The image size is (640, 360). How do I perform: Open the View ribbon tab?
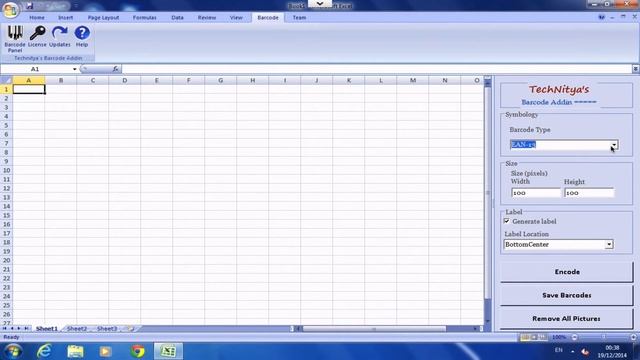click(236, 18)
